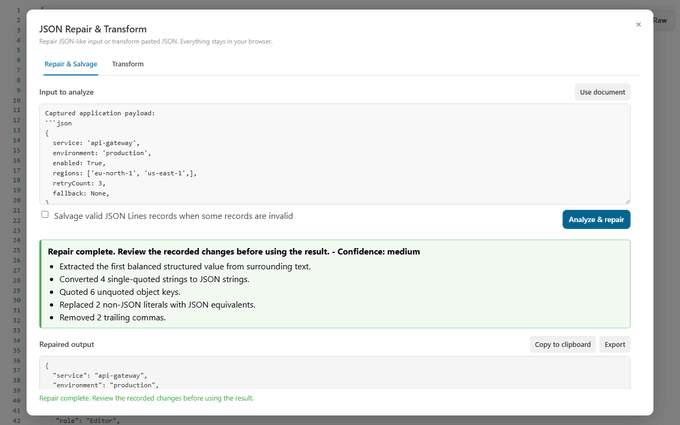Click 'Quoted 6 unquoted object keys.' entry
Viewport: 680px width, 425px height.
(120, 292)
